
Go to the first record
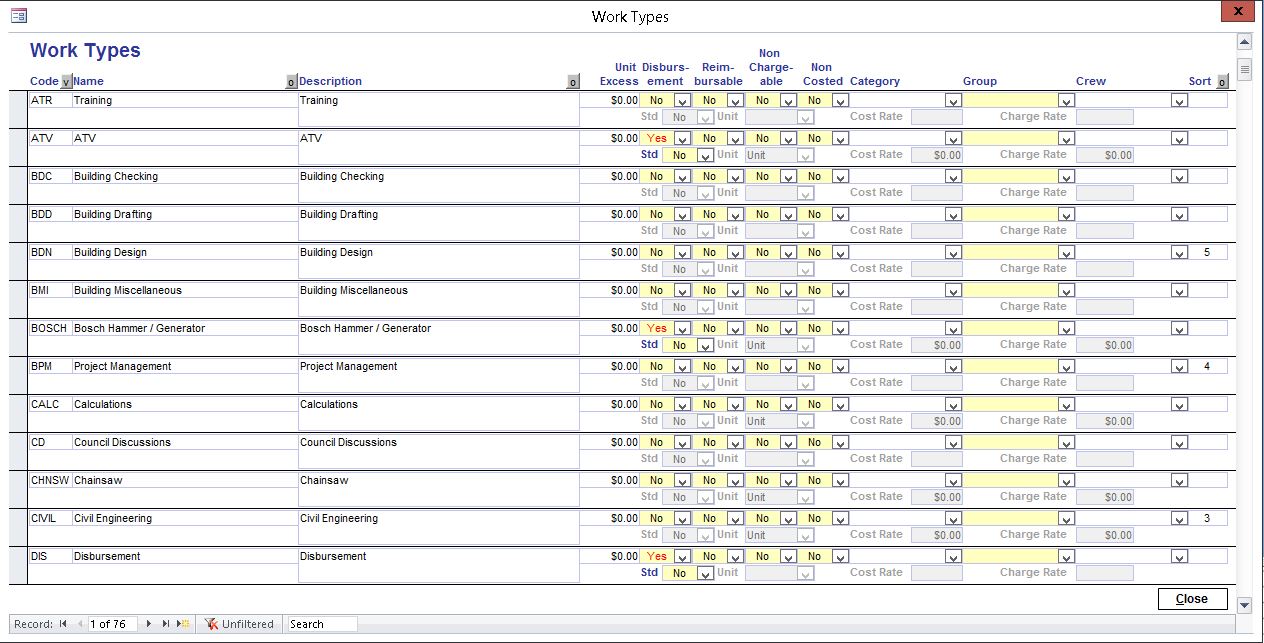63,624
